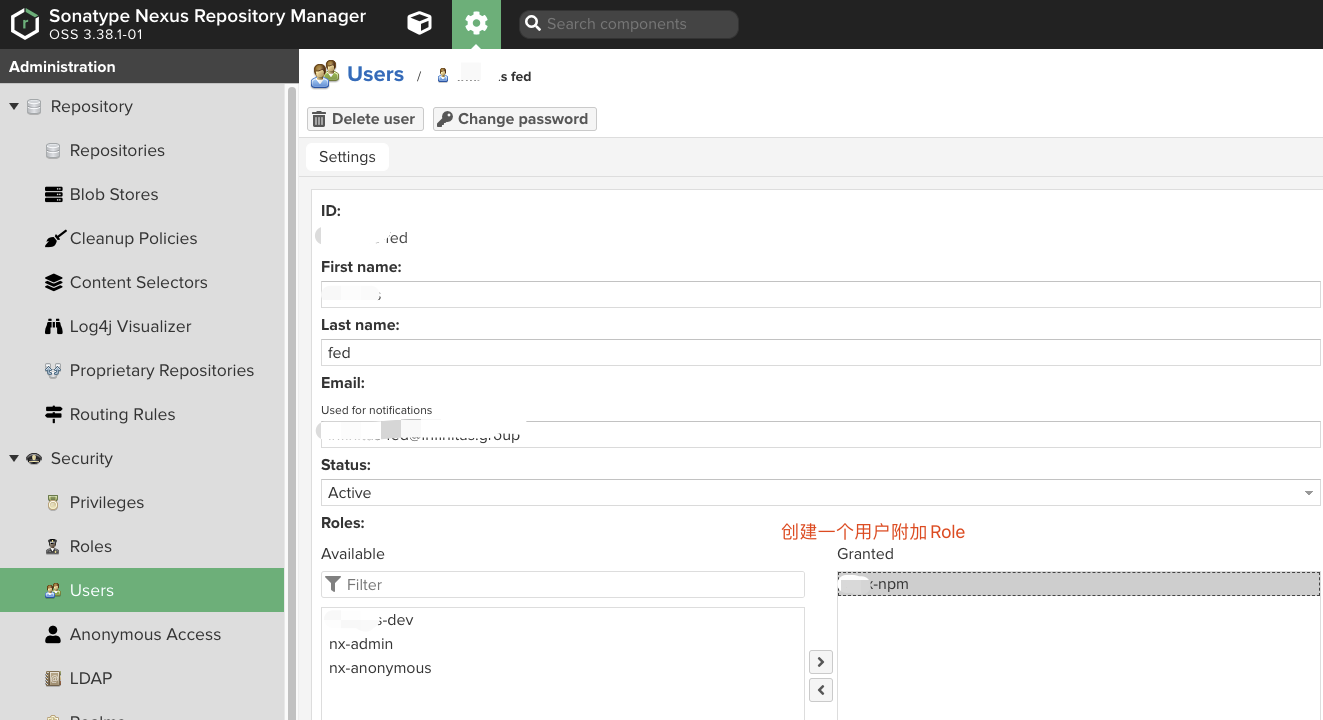The width and height of the screenshot is (1323, 720).
Task: Click the breadcrumb user icon
Action: [x=443, y=76]
